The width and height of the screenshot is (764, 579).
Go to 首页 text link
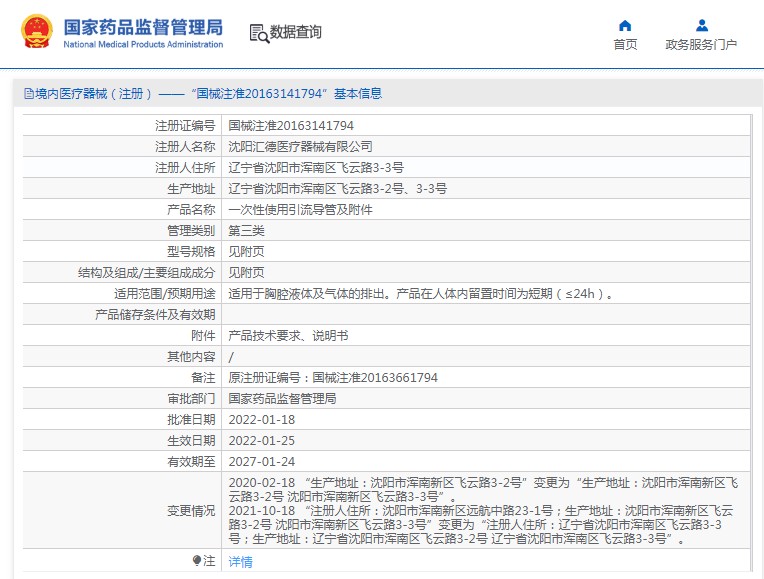(625, 45)
